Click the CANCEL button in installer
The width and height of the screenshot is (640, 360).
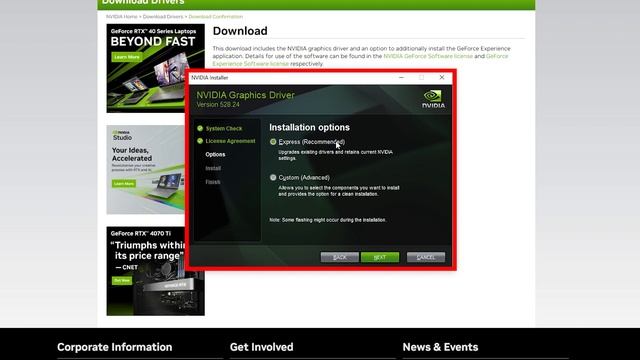[426, 257]
